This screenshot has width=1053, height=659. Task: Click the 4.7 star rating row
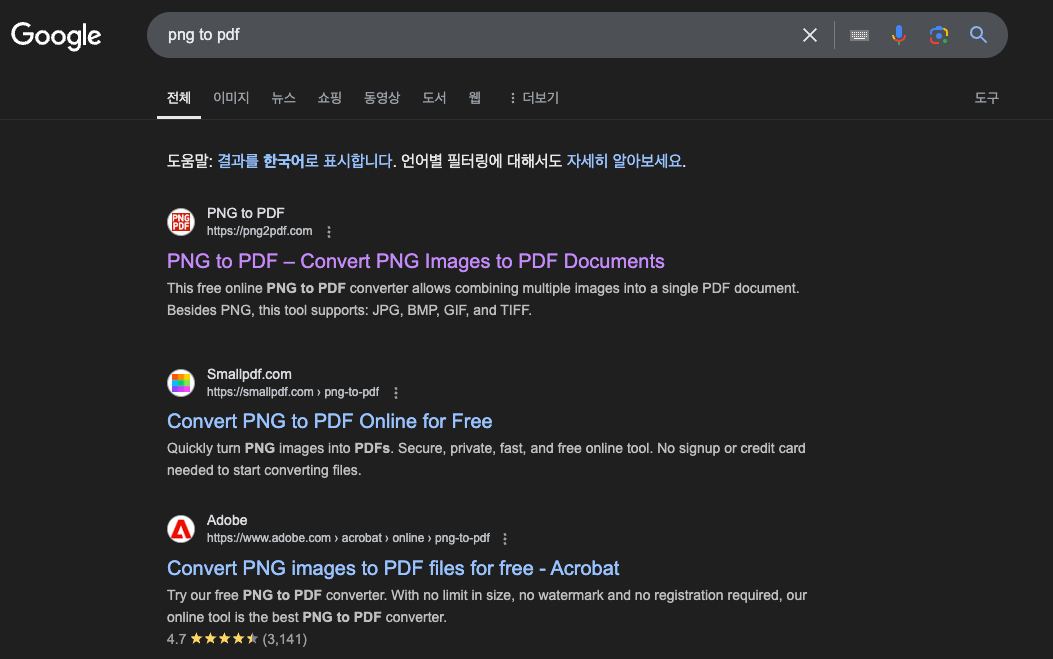(x=237, y=639)
